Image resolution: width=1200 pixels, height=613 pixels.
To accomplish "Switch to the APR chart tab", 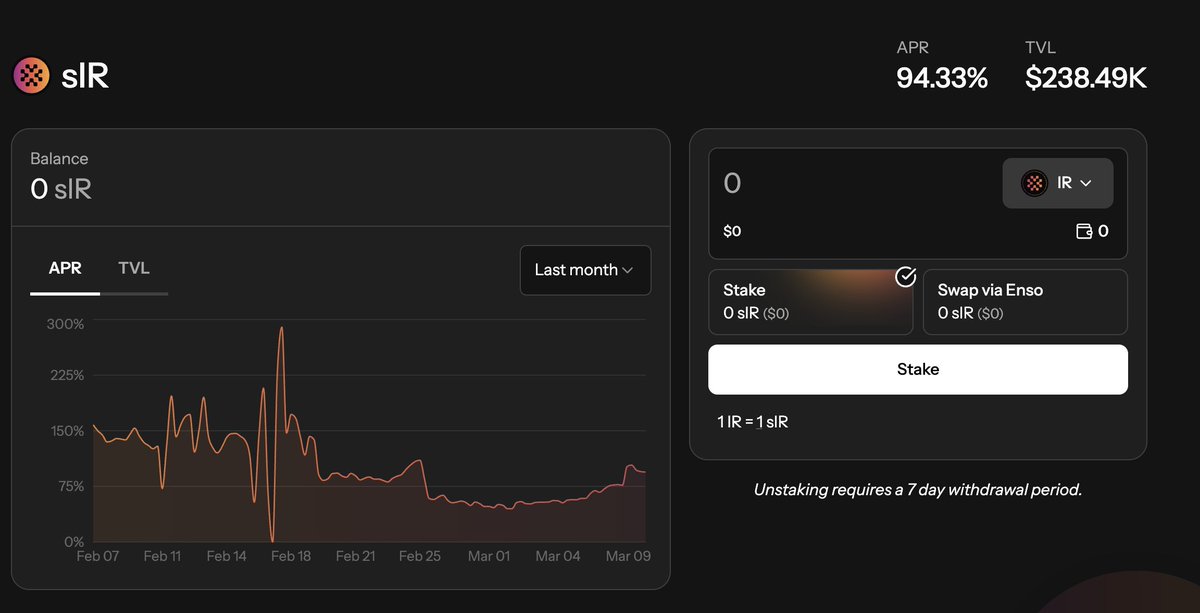I will (x=65, y=268).
